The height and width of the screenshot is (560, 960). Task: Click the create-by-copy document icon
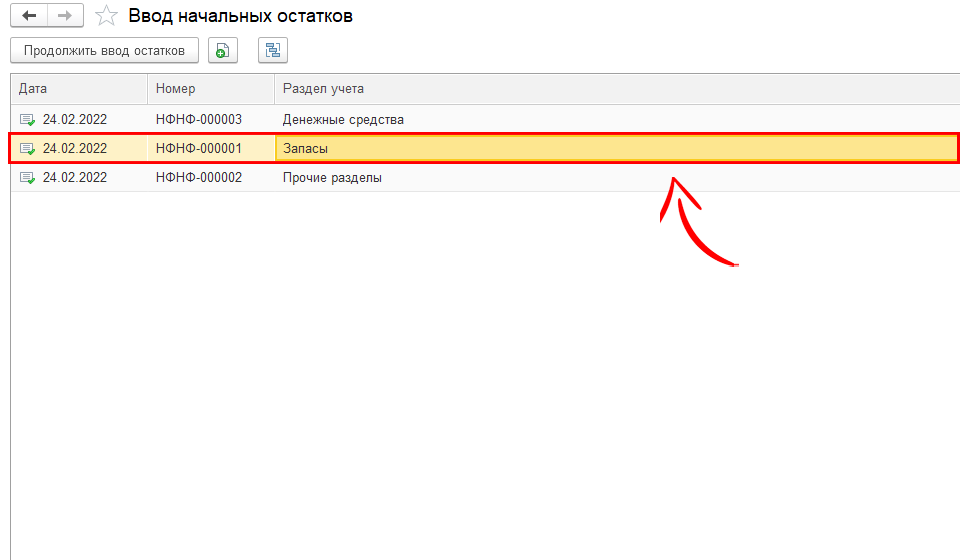[222, 50]
